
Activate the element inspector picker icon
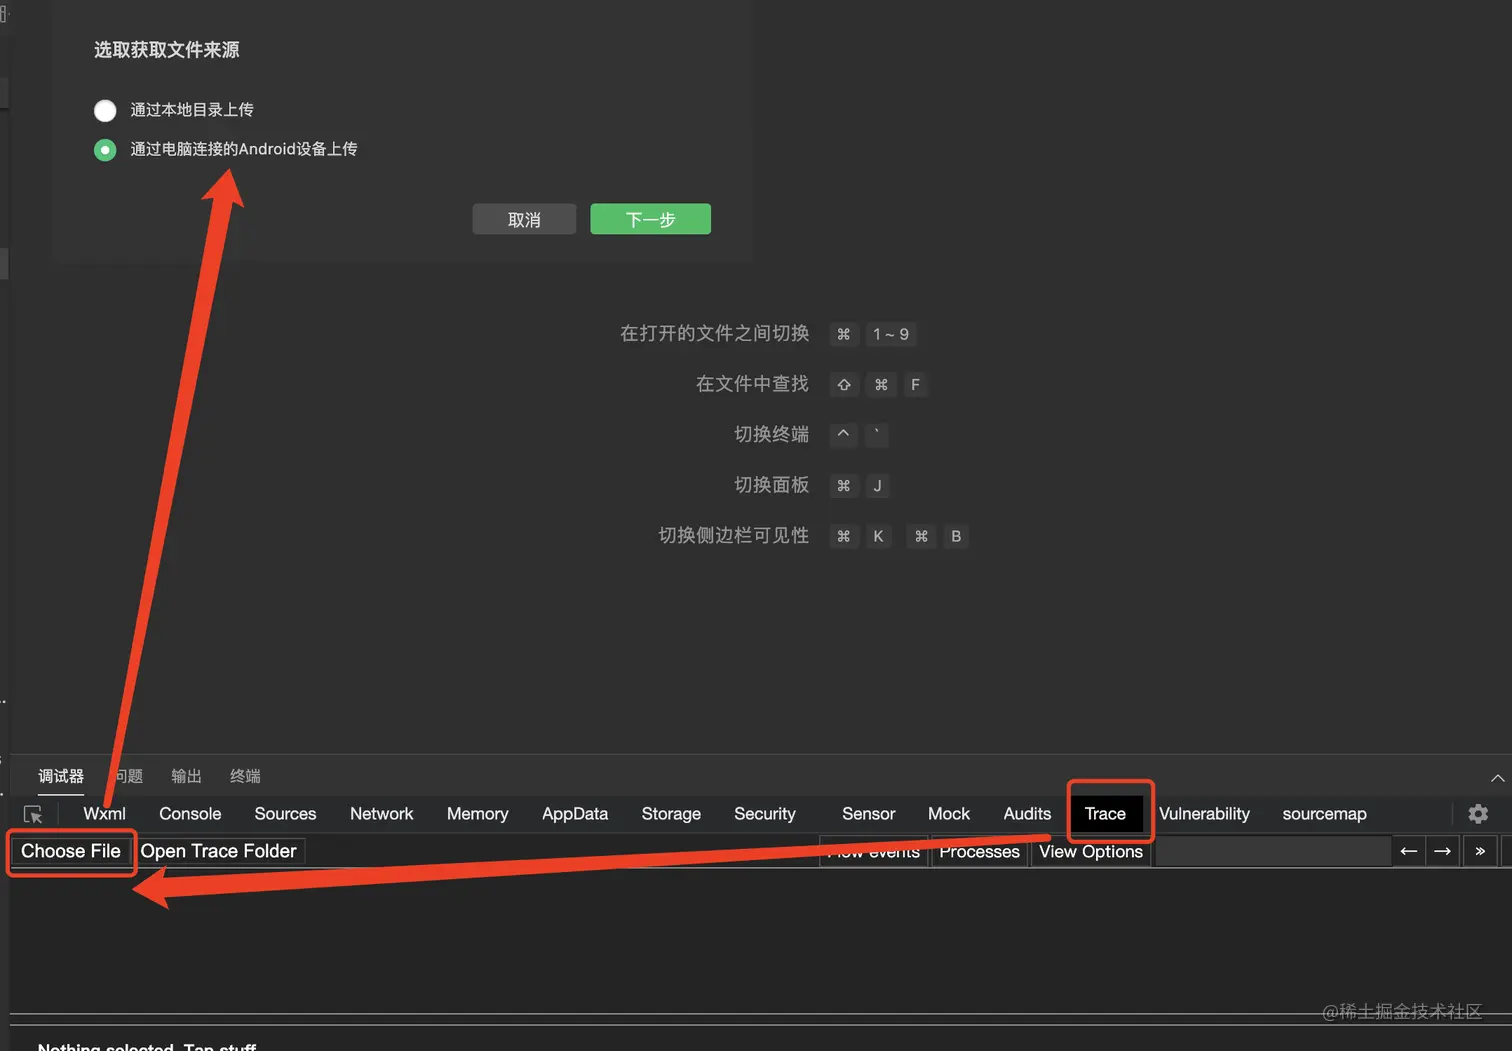pyautogui.click(x=33, y=814)
